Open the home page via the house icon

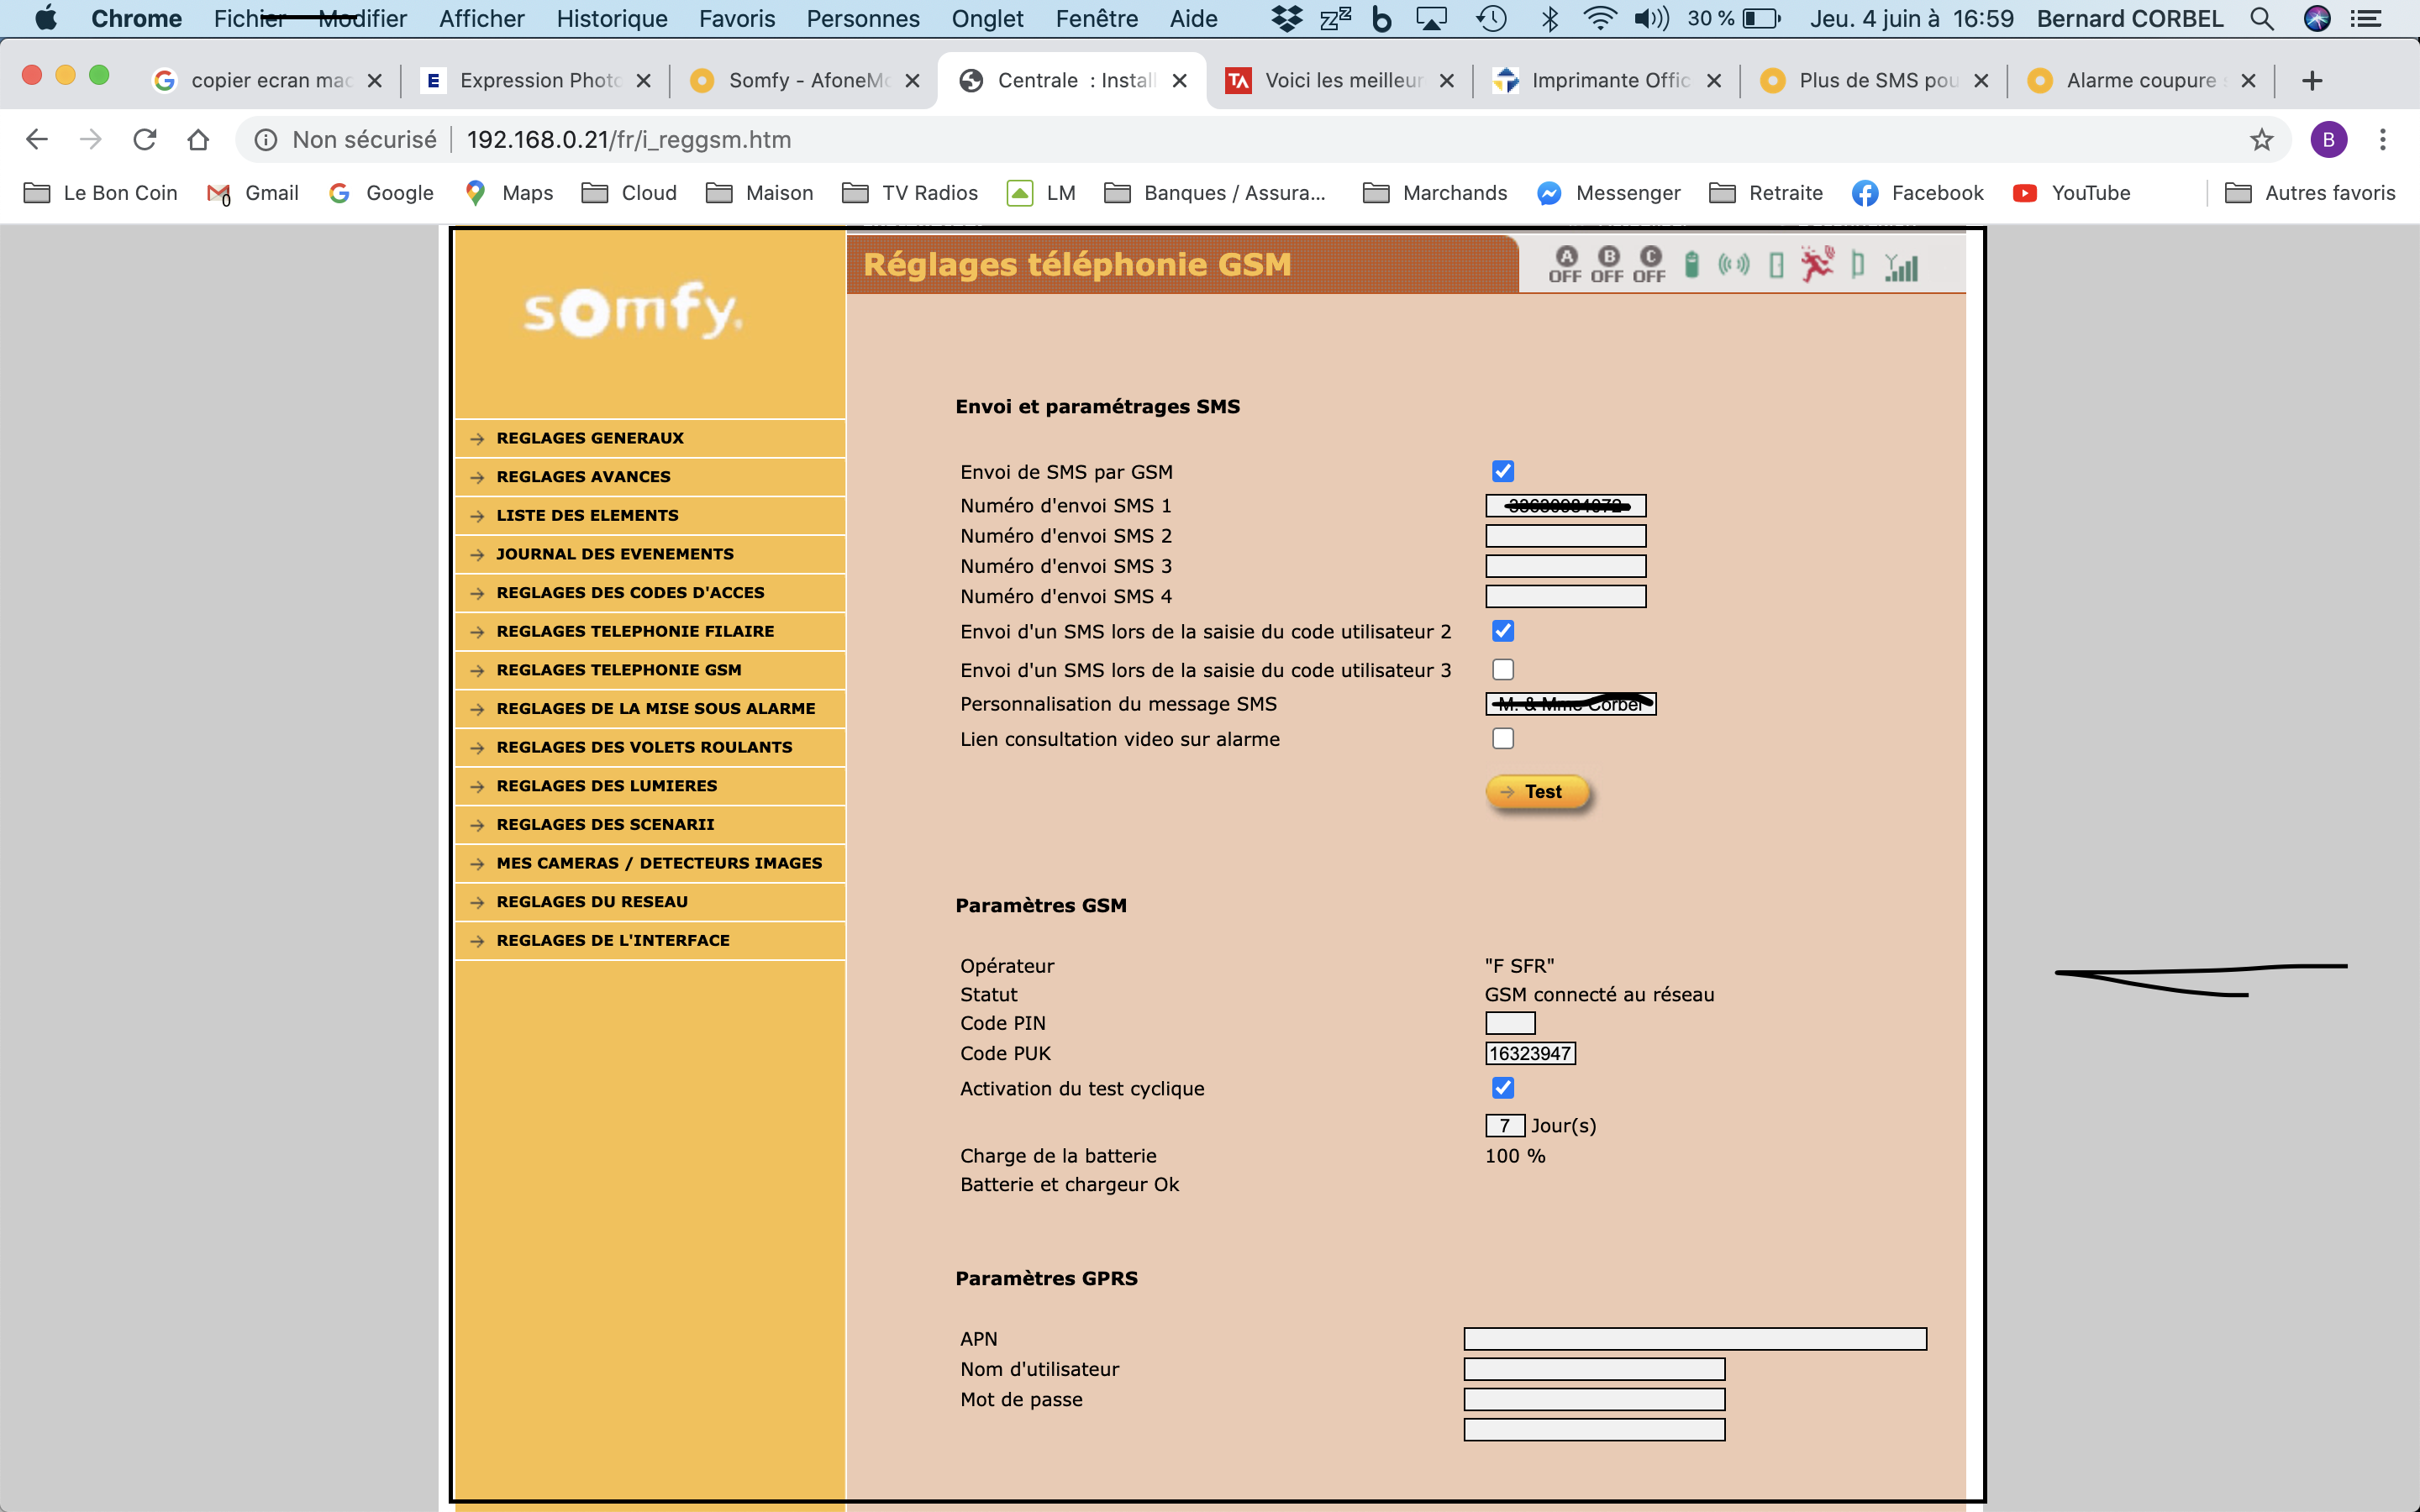pos(198,140)
